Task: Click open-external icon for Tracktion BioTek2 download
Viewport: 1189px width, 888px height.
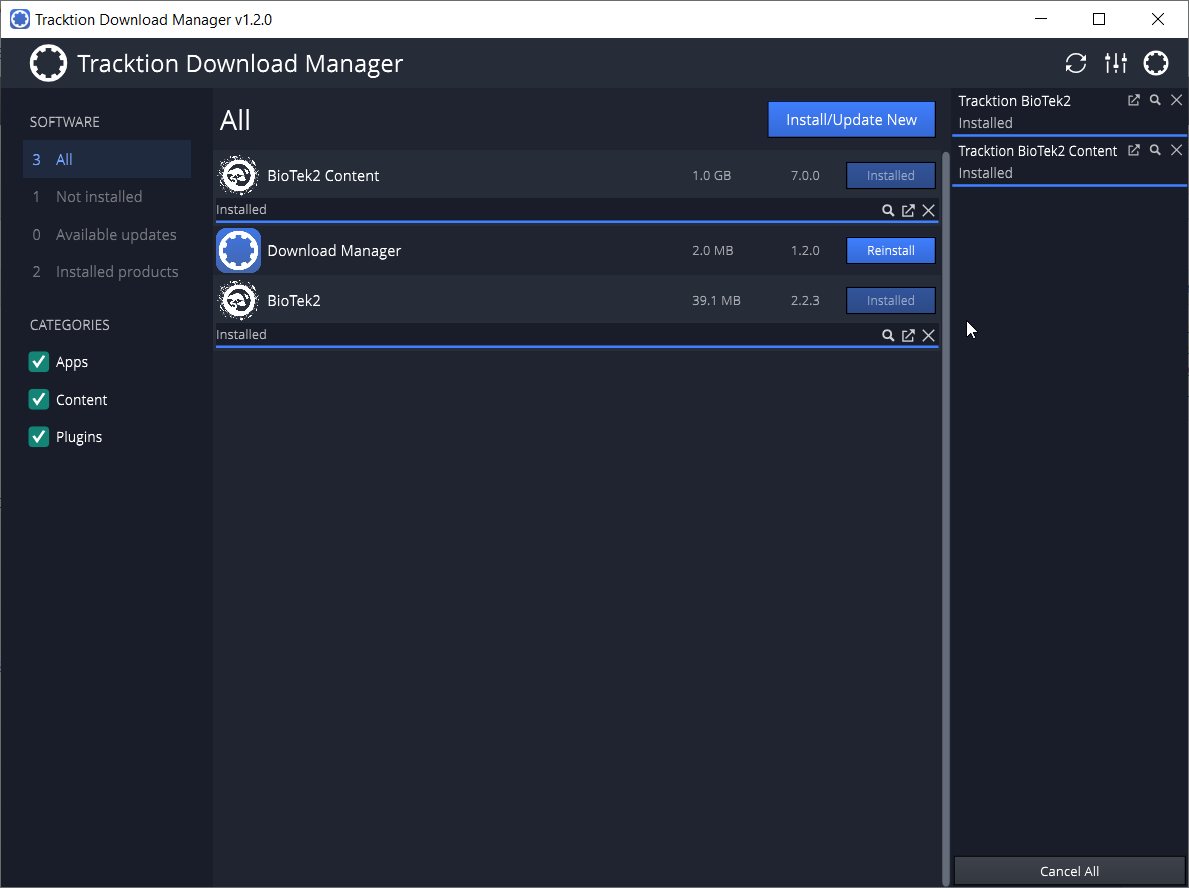Action: tap(1134, 101)
